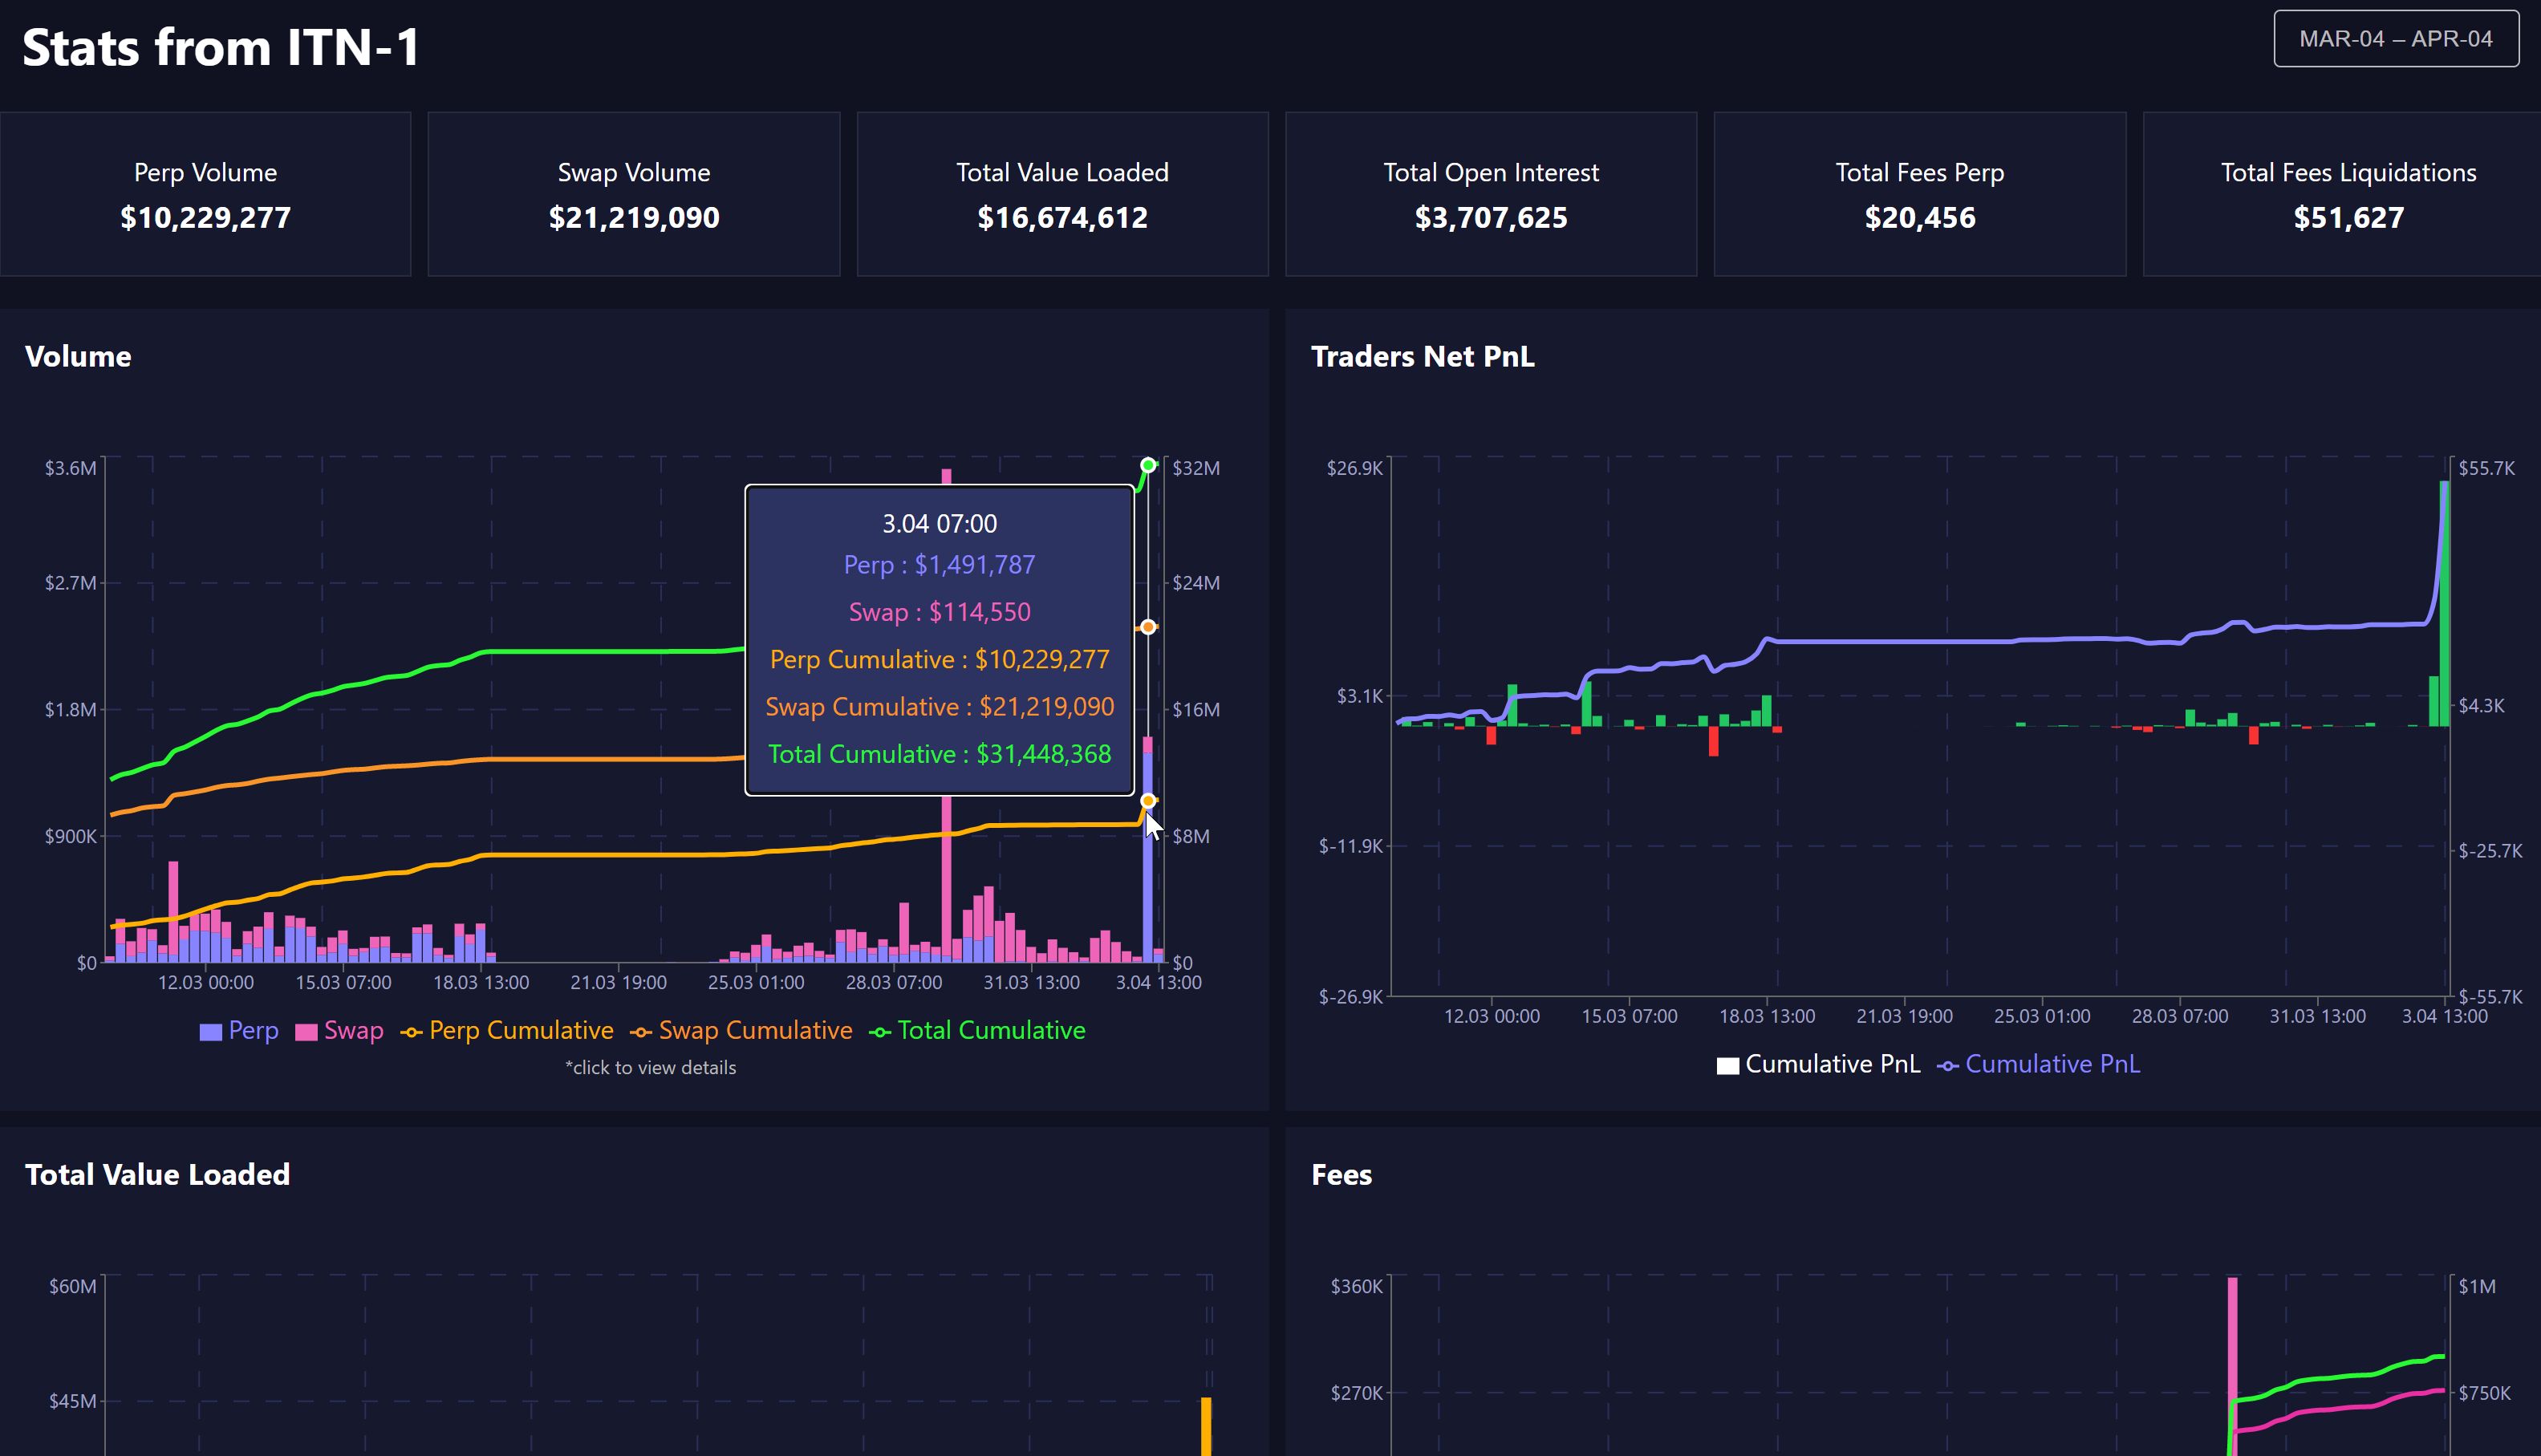Click the $21,219,090 Swap Volume value

634,217
